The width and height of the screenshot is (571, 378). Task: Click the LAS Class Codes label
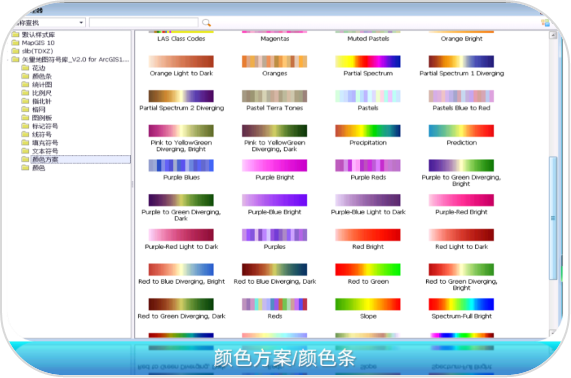coord(181,39)
